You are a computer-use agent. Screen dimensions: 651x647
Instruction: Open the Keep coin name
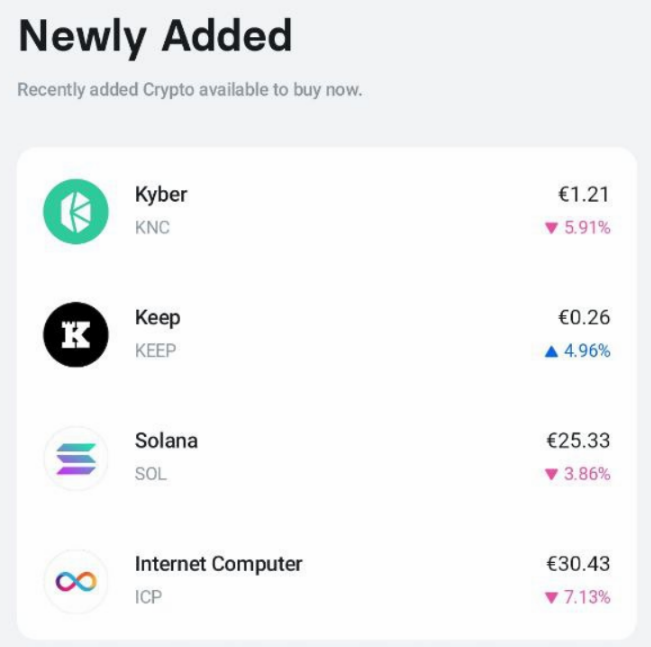pos(158,318)
